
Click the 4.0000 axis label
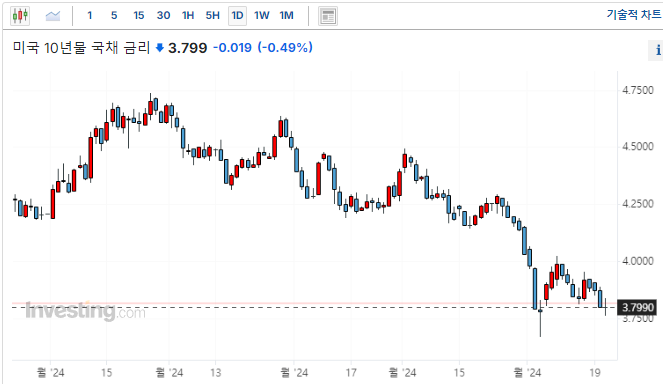pos(638,261)
